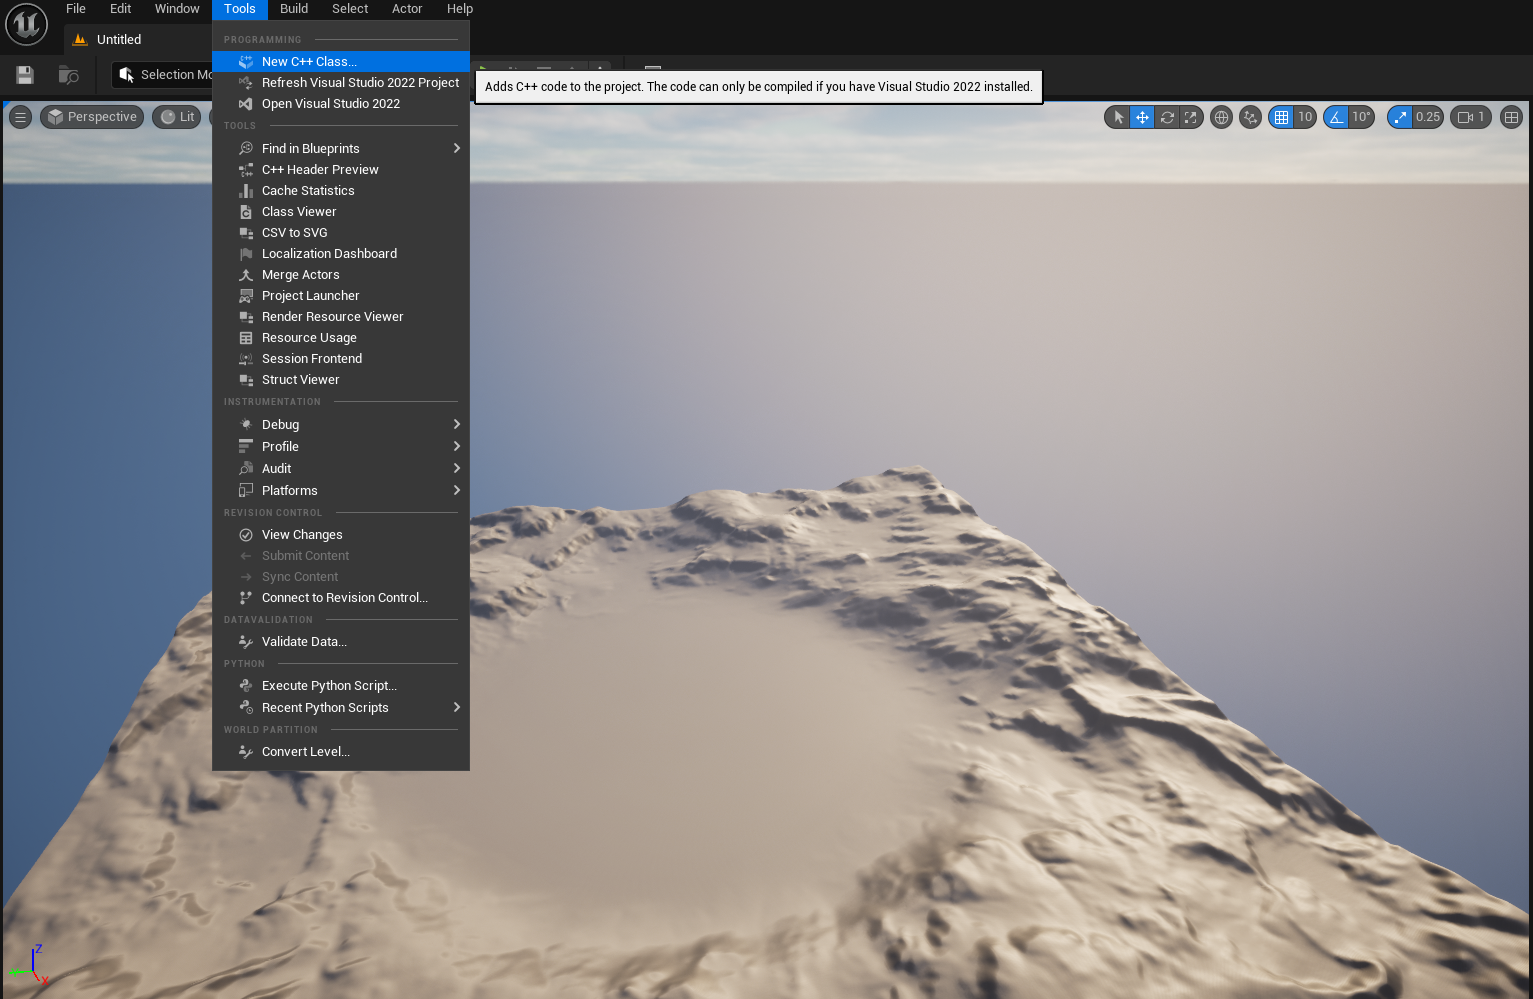Expand Audit submenu
1533x999 pixels.
341,469
